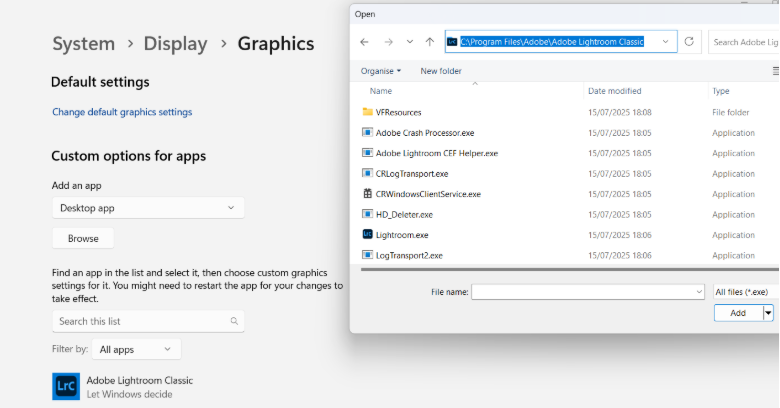Screen dimensions: 780x408
Task: Click the magnifier icon in Search this list
Action: 234,321
